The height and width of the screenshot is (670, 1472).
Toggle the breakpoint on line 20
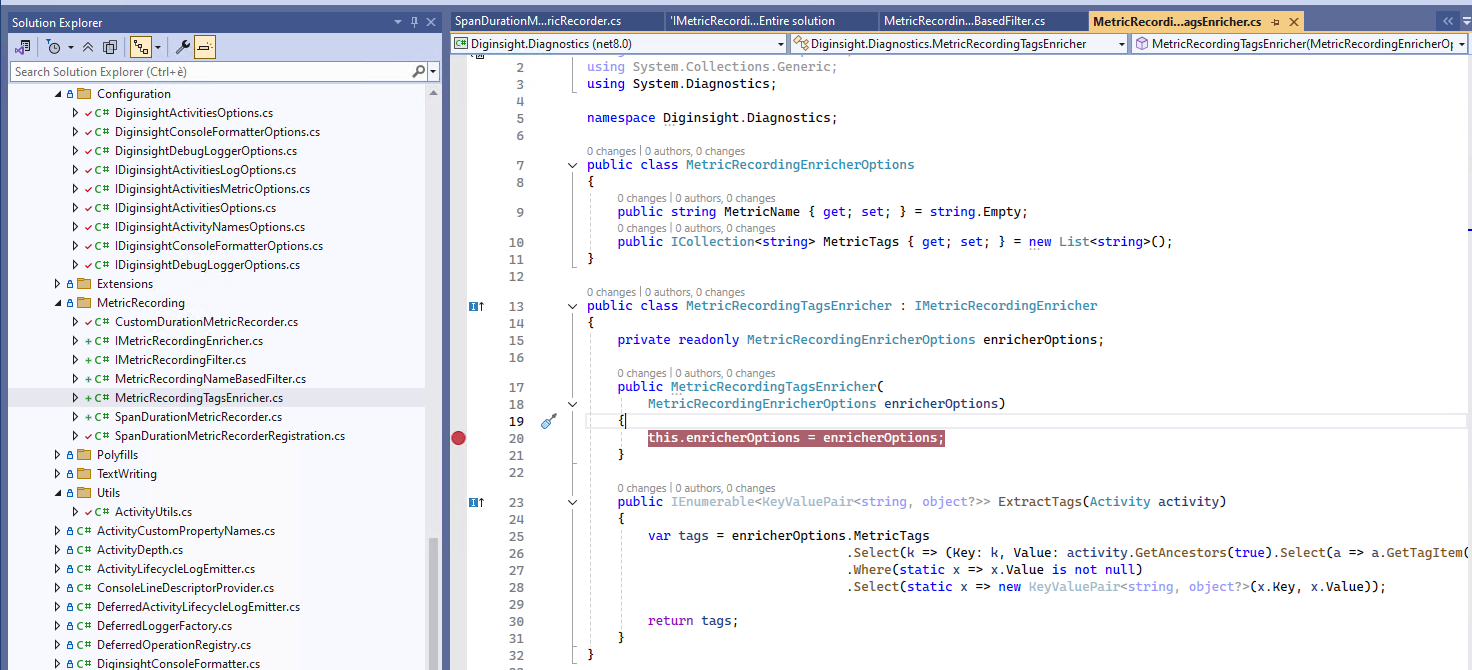[x=459, y=438]
